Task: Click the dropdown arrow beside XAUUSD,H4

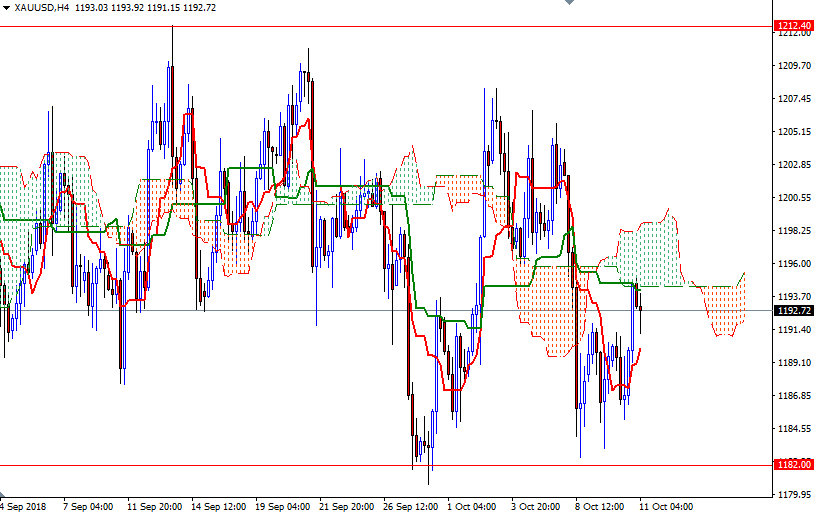Action: tap(7, 7)
